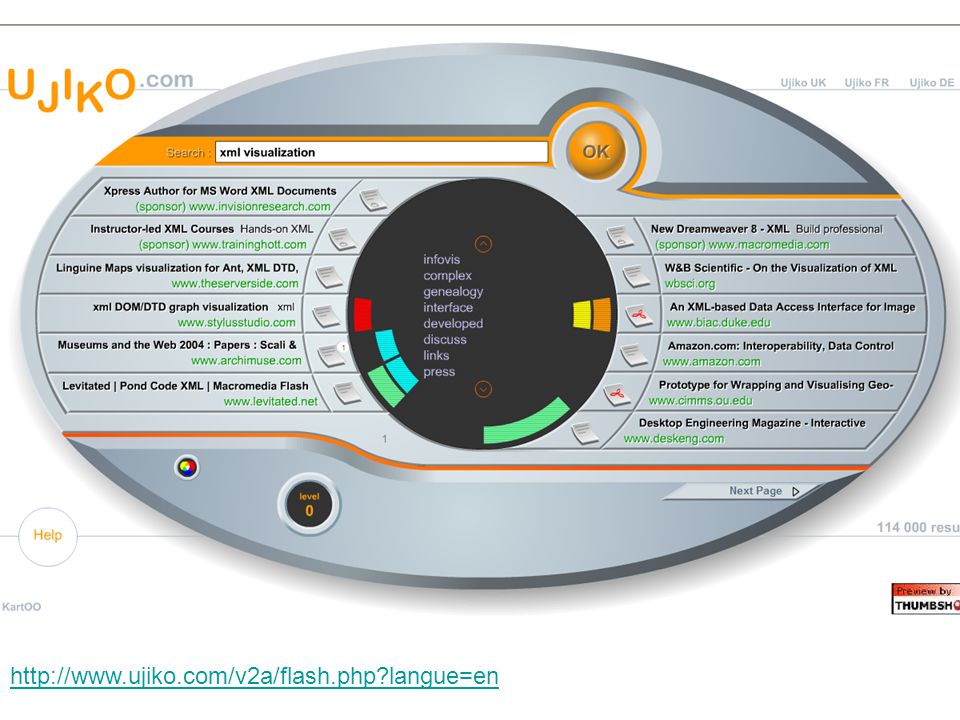
Task: Open PDF icon for XML-based Data Access result
Action: [639, 315]
